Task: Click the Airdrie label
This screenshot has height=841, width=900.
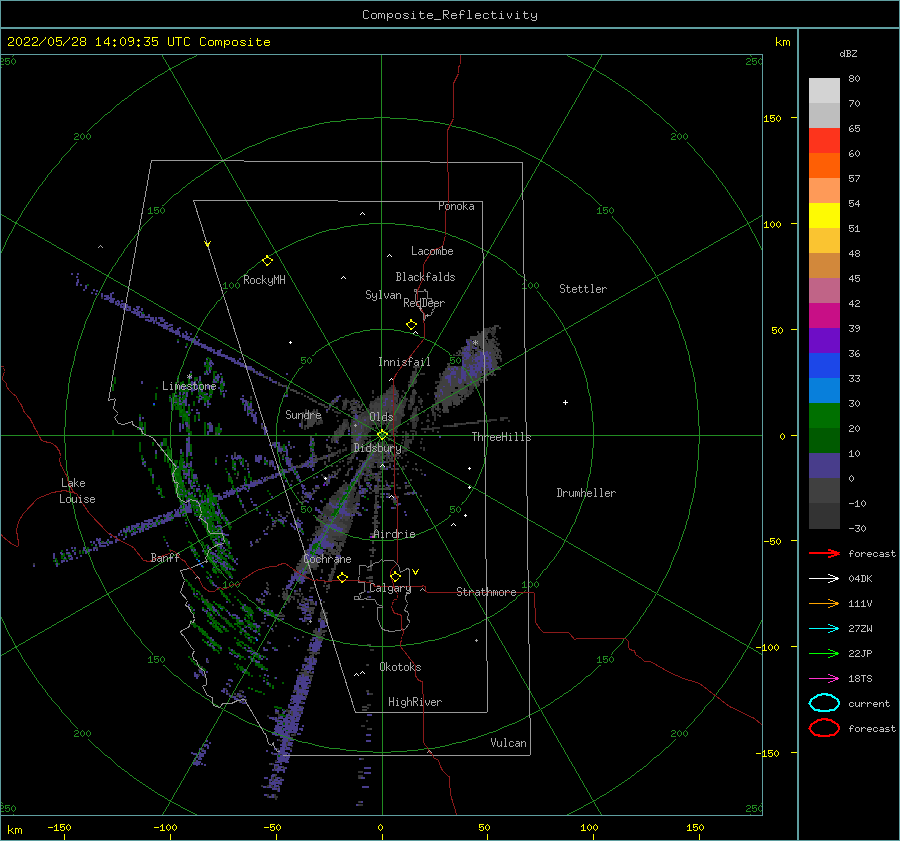Action: [x=394, y=534]
